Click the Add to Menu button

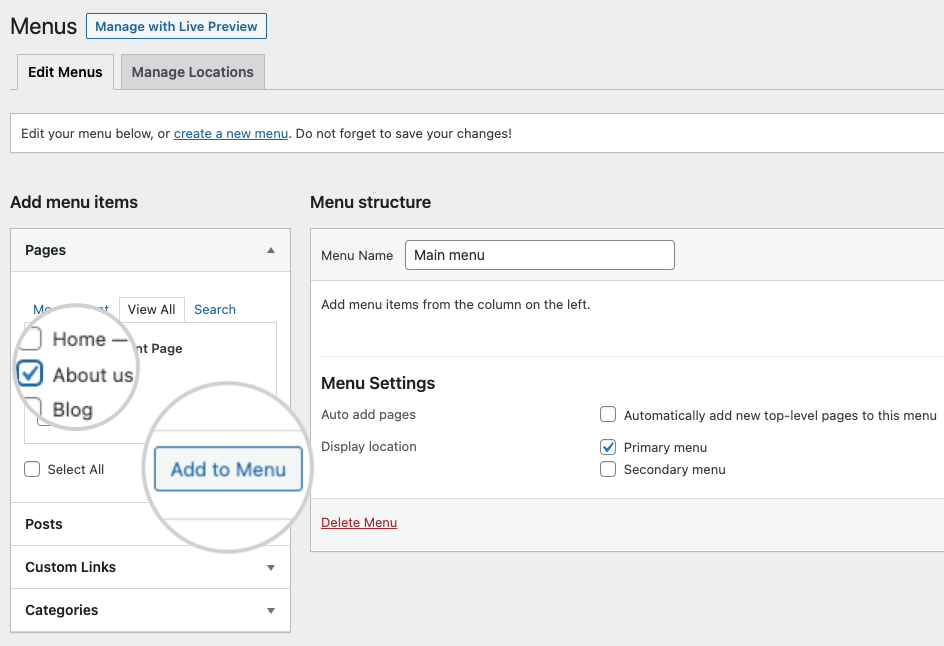228,469
